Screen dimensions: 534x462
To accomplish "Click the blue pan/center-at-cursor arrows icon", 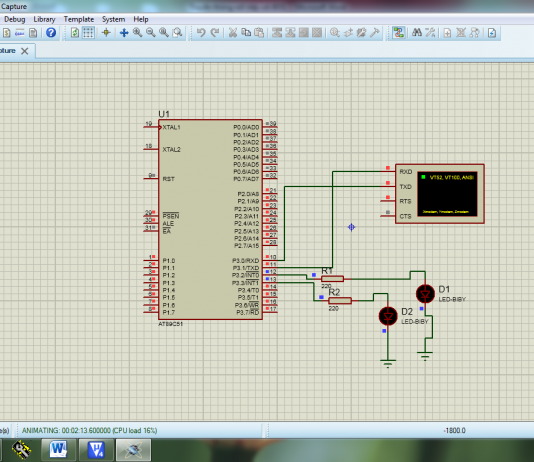I will 124,33.
